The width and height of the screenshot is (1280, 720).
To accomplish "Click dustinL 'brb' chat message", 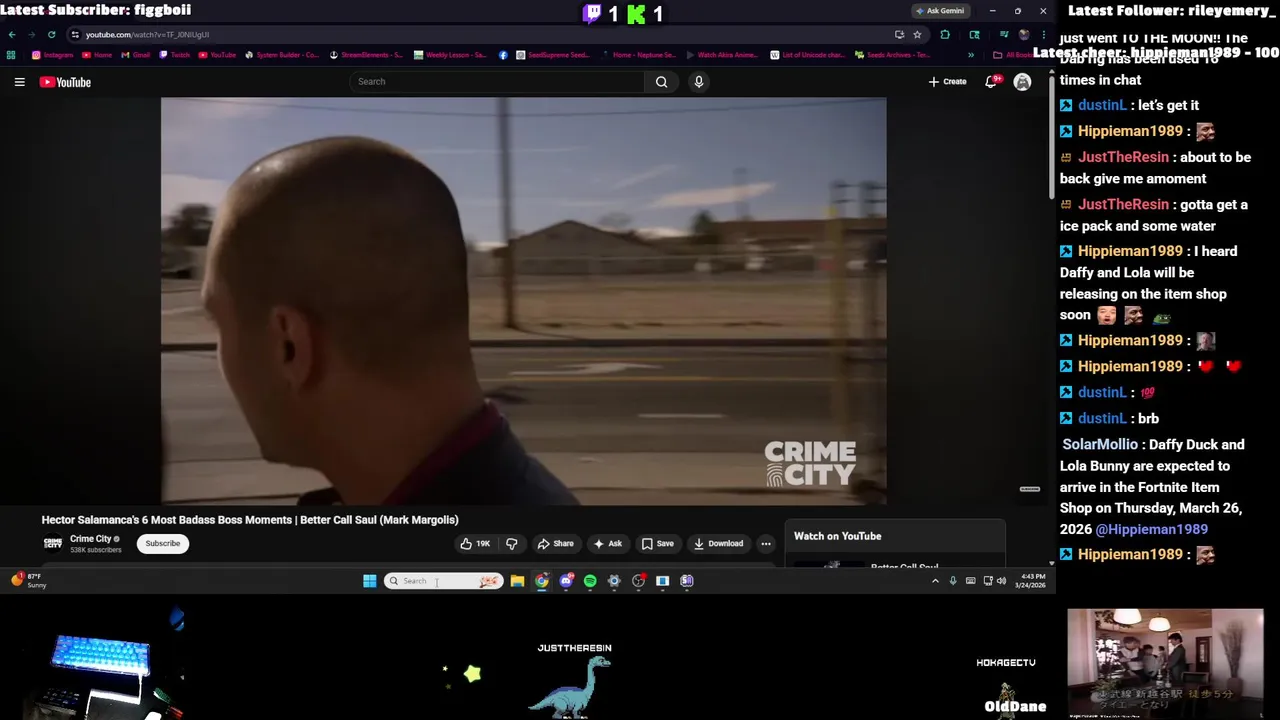I will [x=1109, y=419].
